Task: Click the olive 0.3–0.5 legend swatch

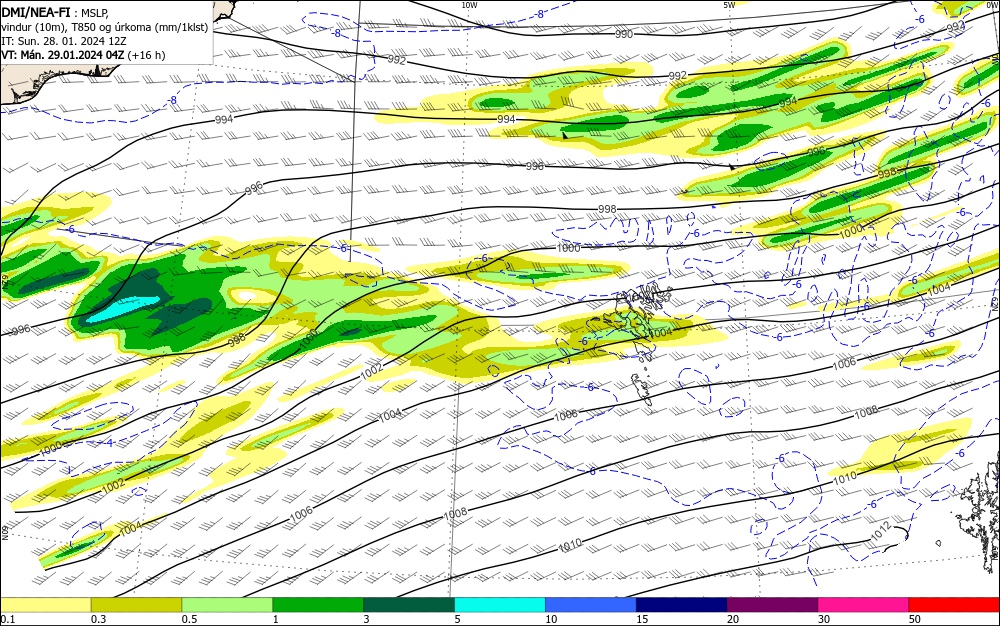Action: 136,605
